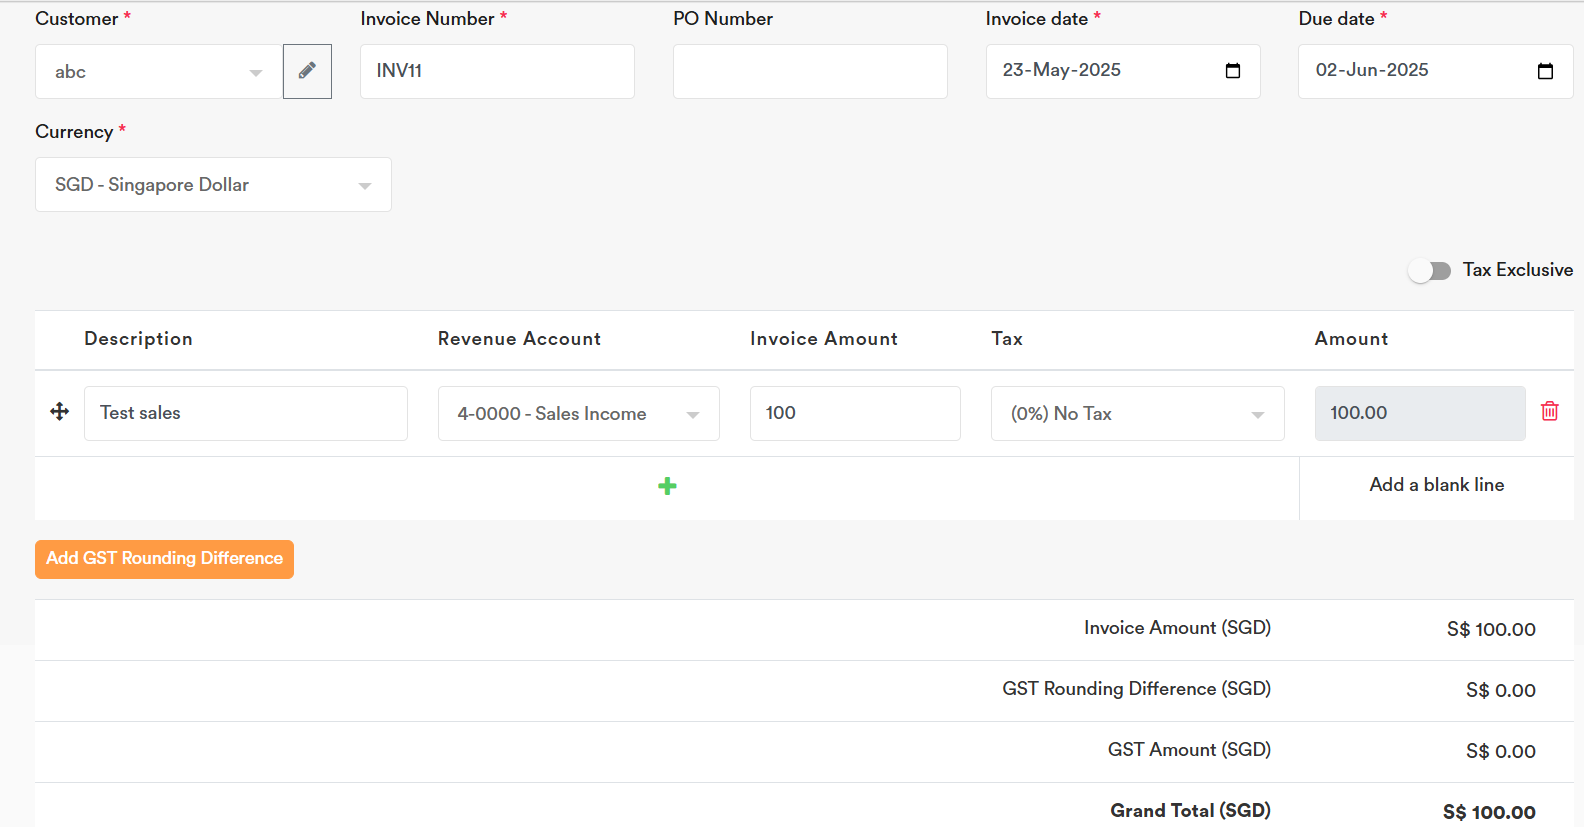Click the Due date field 02-Jun-2025
Viewport: 1584px width, 827px height.
tap(1410, 71)
